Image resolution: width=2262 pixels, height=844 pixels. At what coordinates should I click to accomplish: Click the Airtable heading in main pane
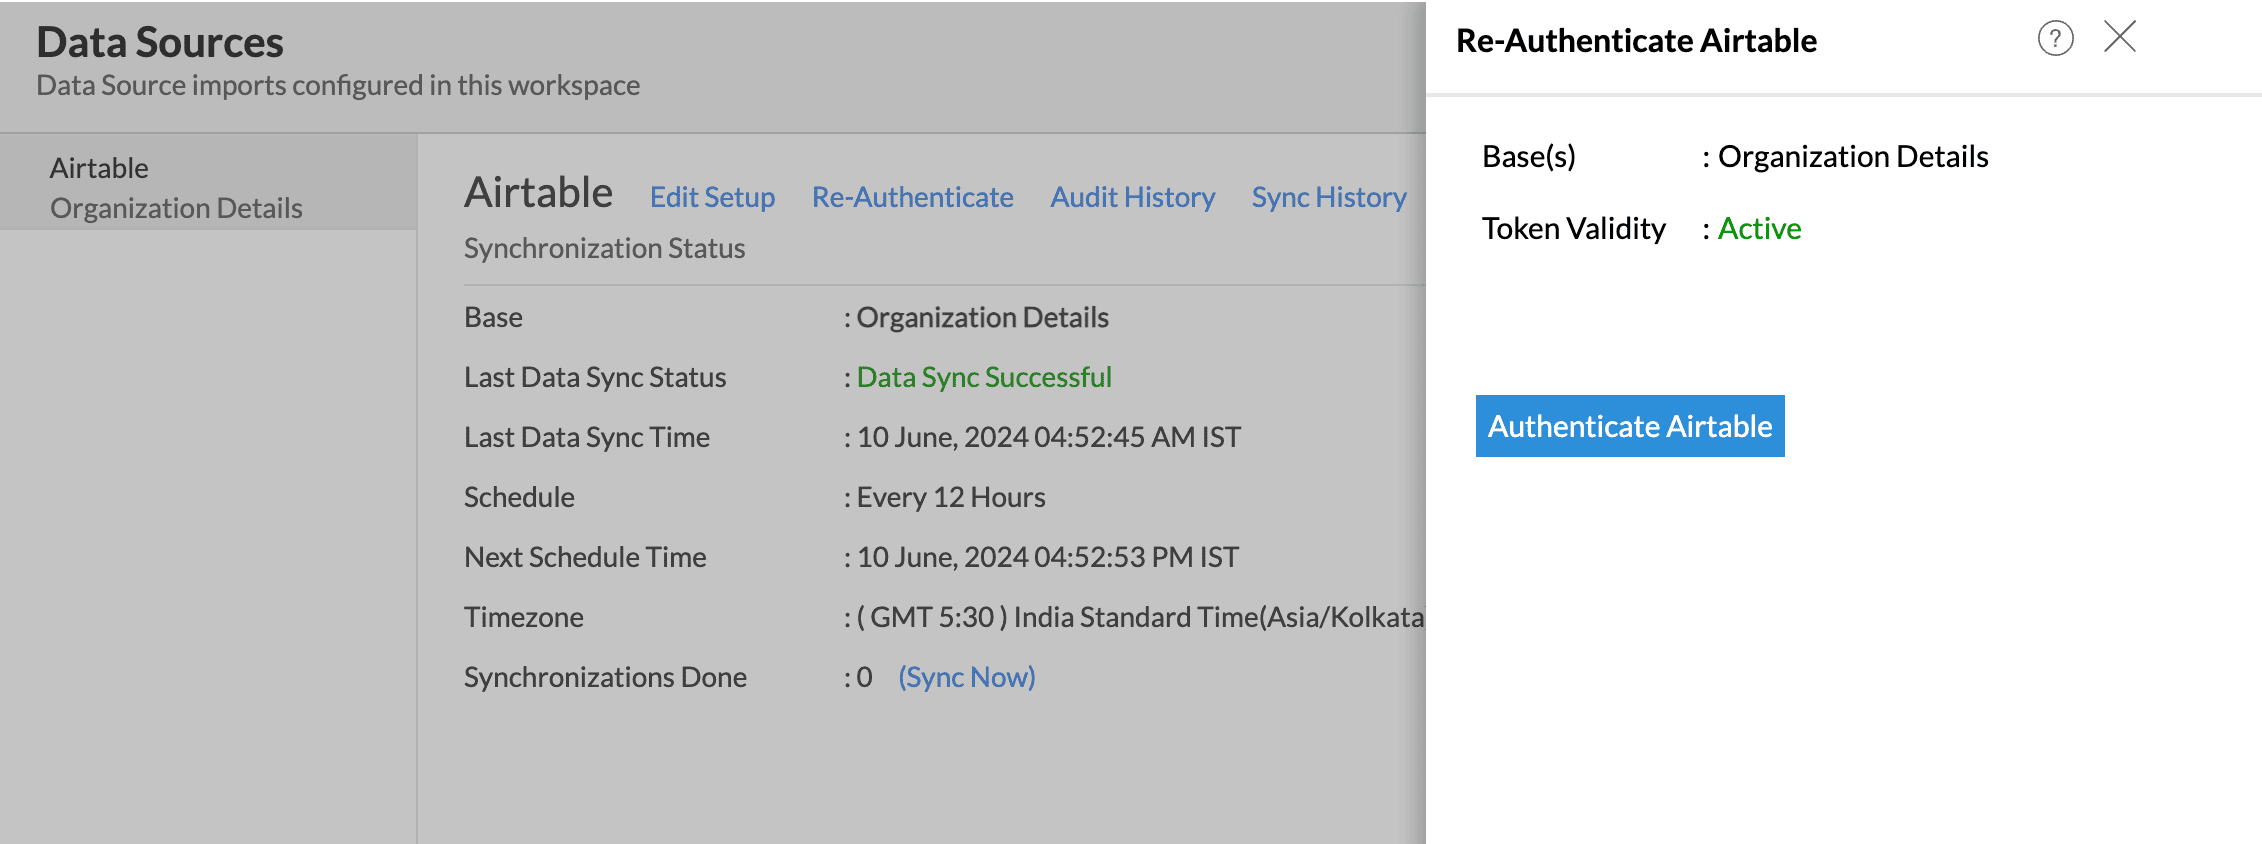coord(538,192)
